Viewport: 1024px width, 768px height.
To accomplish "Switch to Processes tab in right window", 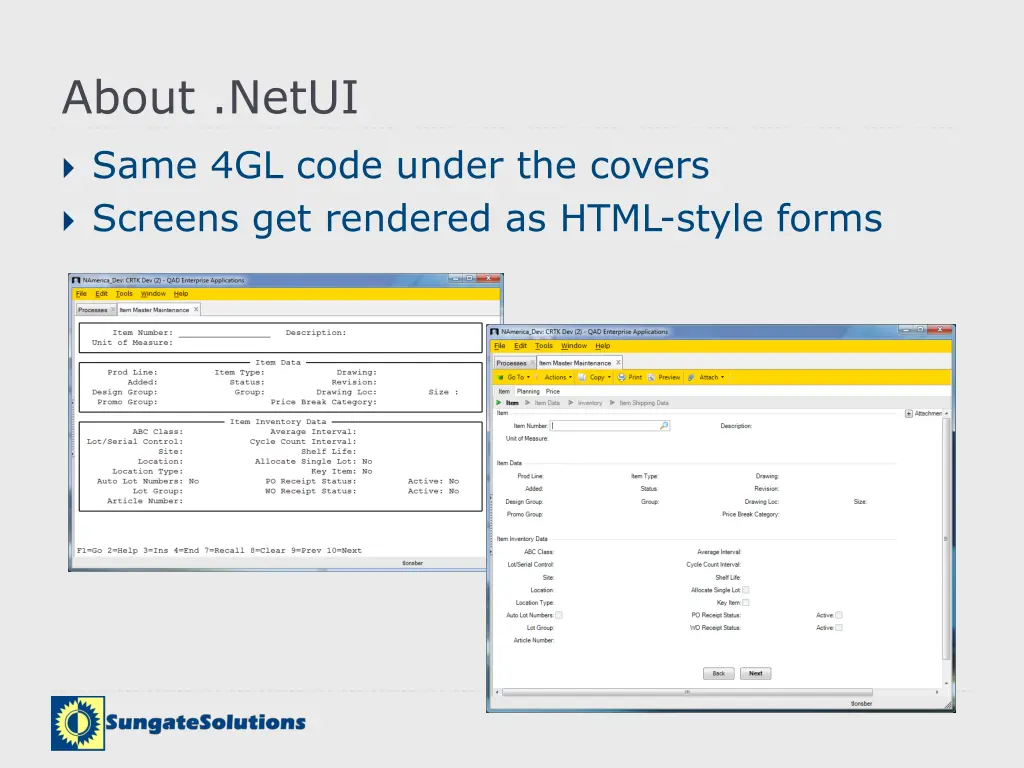I will (511, 363).
